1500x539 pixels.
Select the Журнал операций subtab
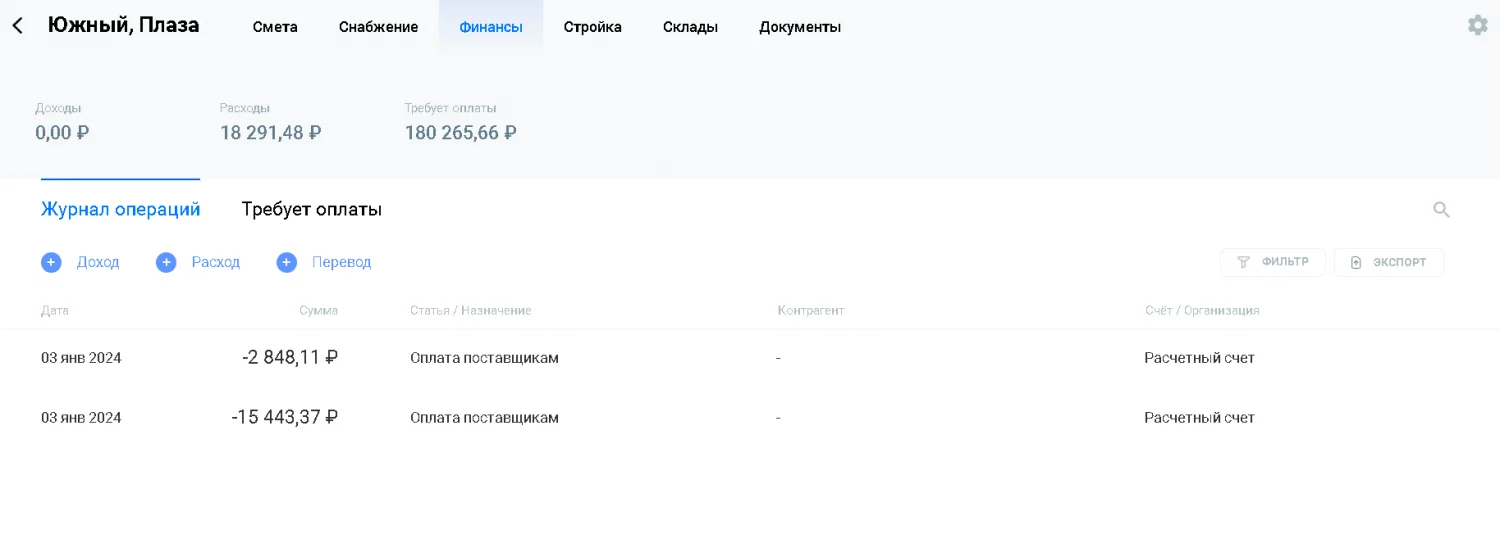tap(120, 209)
